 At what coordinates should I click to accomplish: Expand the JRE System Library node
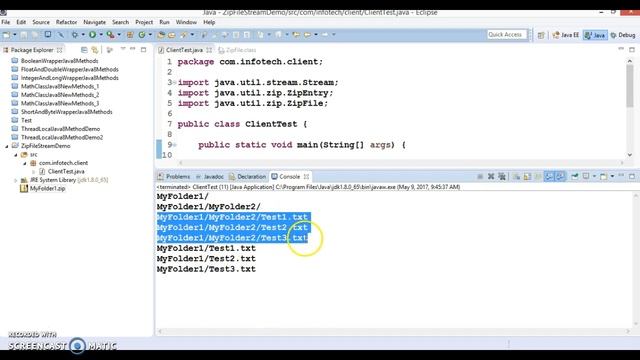pyautogui.click(x=16, y=180)
